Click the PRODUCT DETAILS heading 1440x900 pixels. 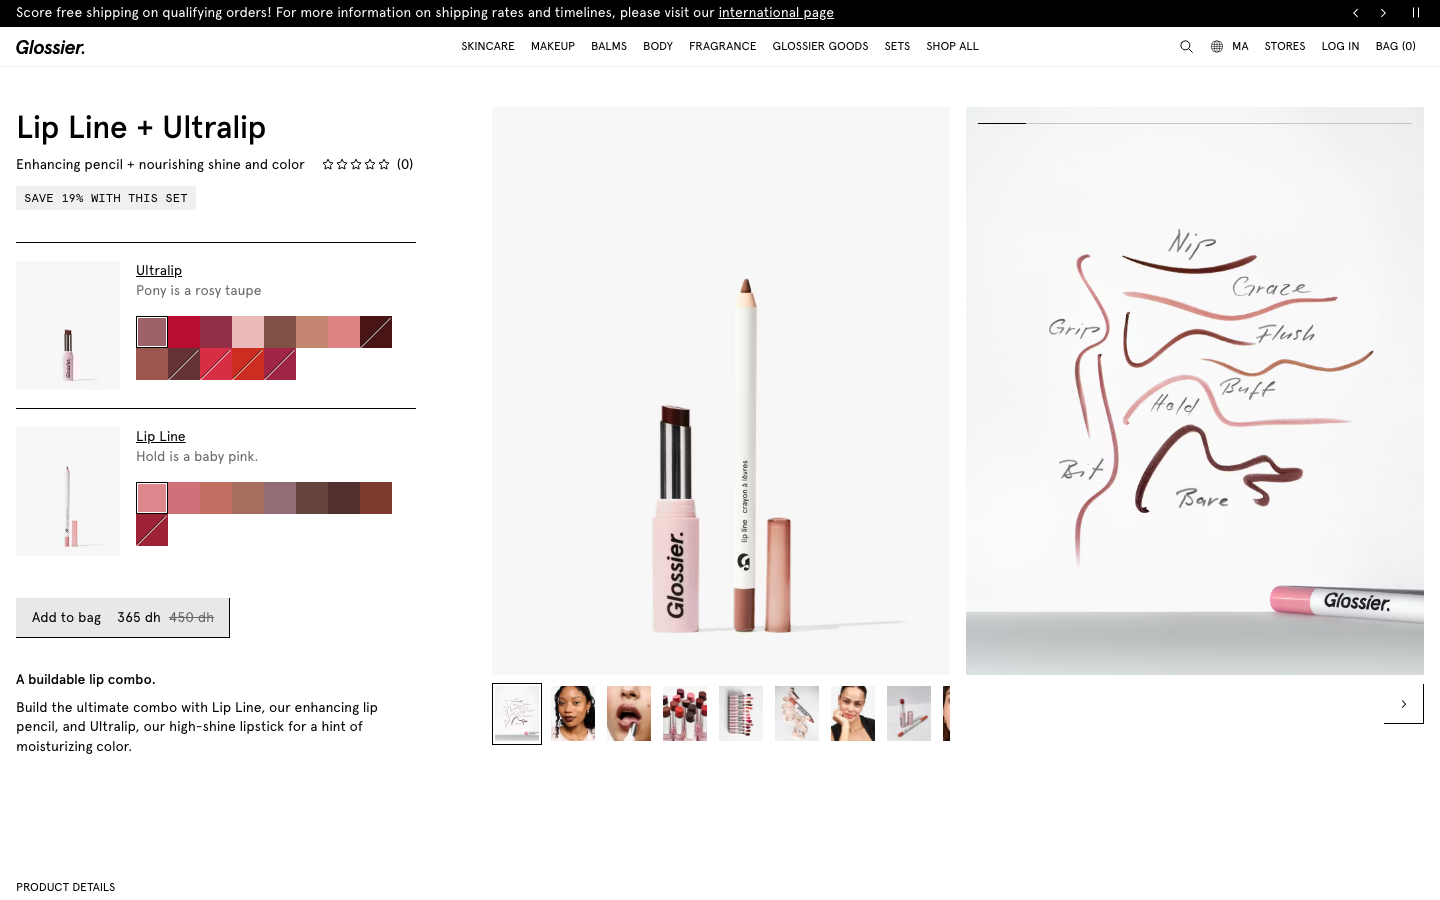(x=66, y=887)
